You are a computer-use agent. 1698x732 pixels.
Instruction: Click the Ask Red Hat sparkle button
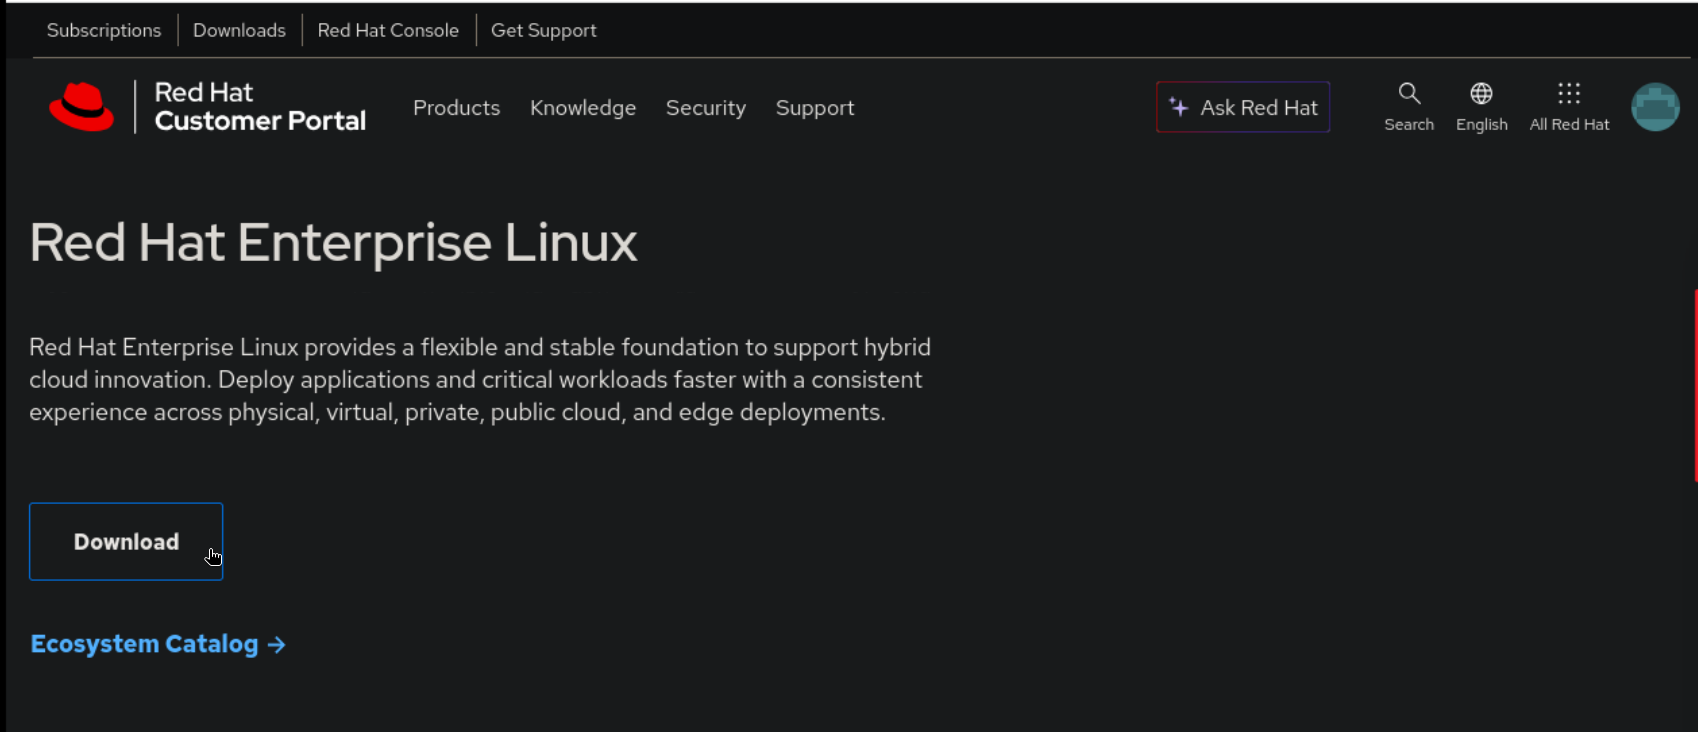pos(1243,107)
